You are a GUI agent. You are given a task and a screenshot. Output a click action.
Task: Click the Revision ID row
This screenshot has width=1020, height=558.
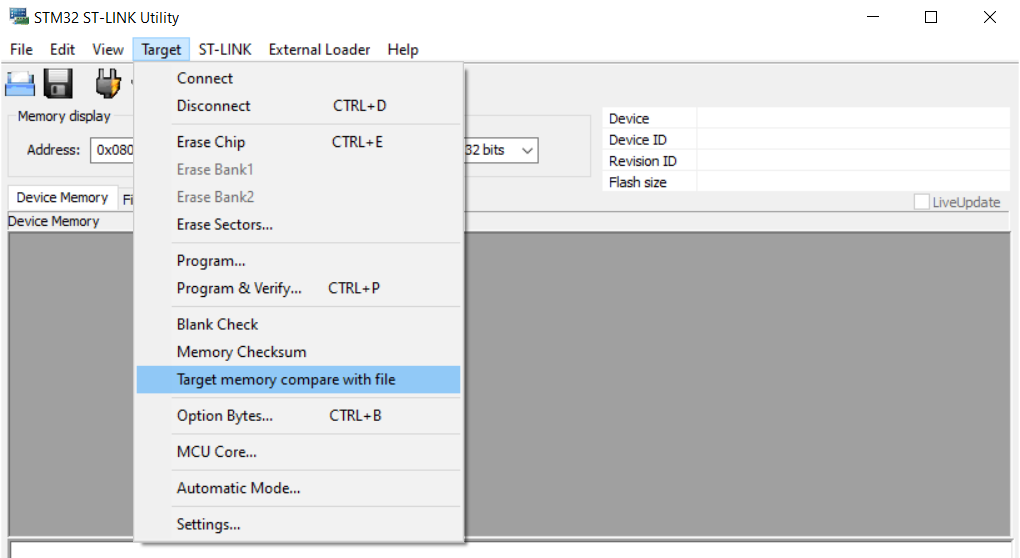tap(806, 161)
